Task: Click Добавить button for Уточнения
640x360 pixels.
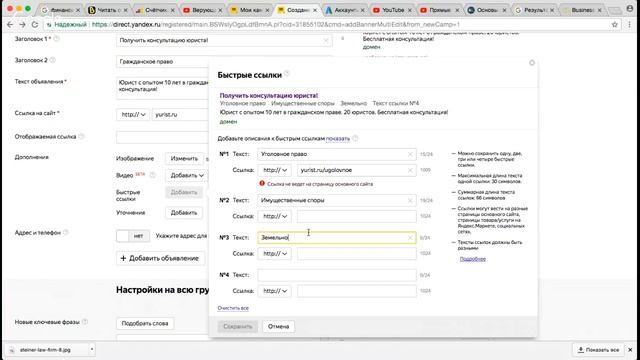Action: [x=184, y=213]
